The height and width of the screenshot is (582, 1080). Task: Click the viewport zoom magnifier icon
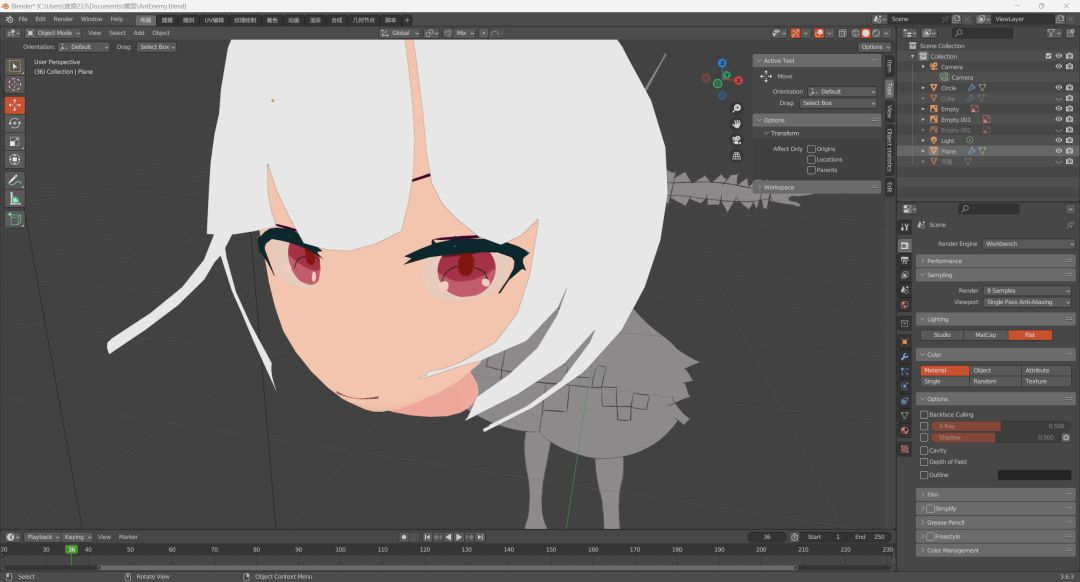click(736, 108)
